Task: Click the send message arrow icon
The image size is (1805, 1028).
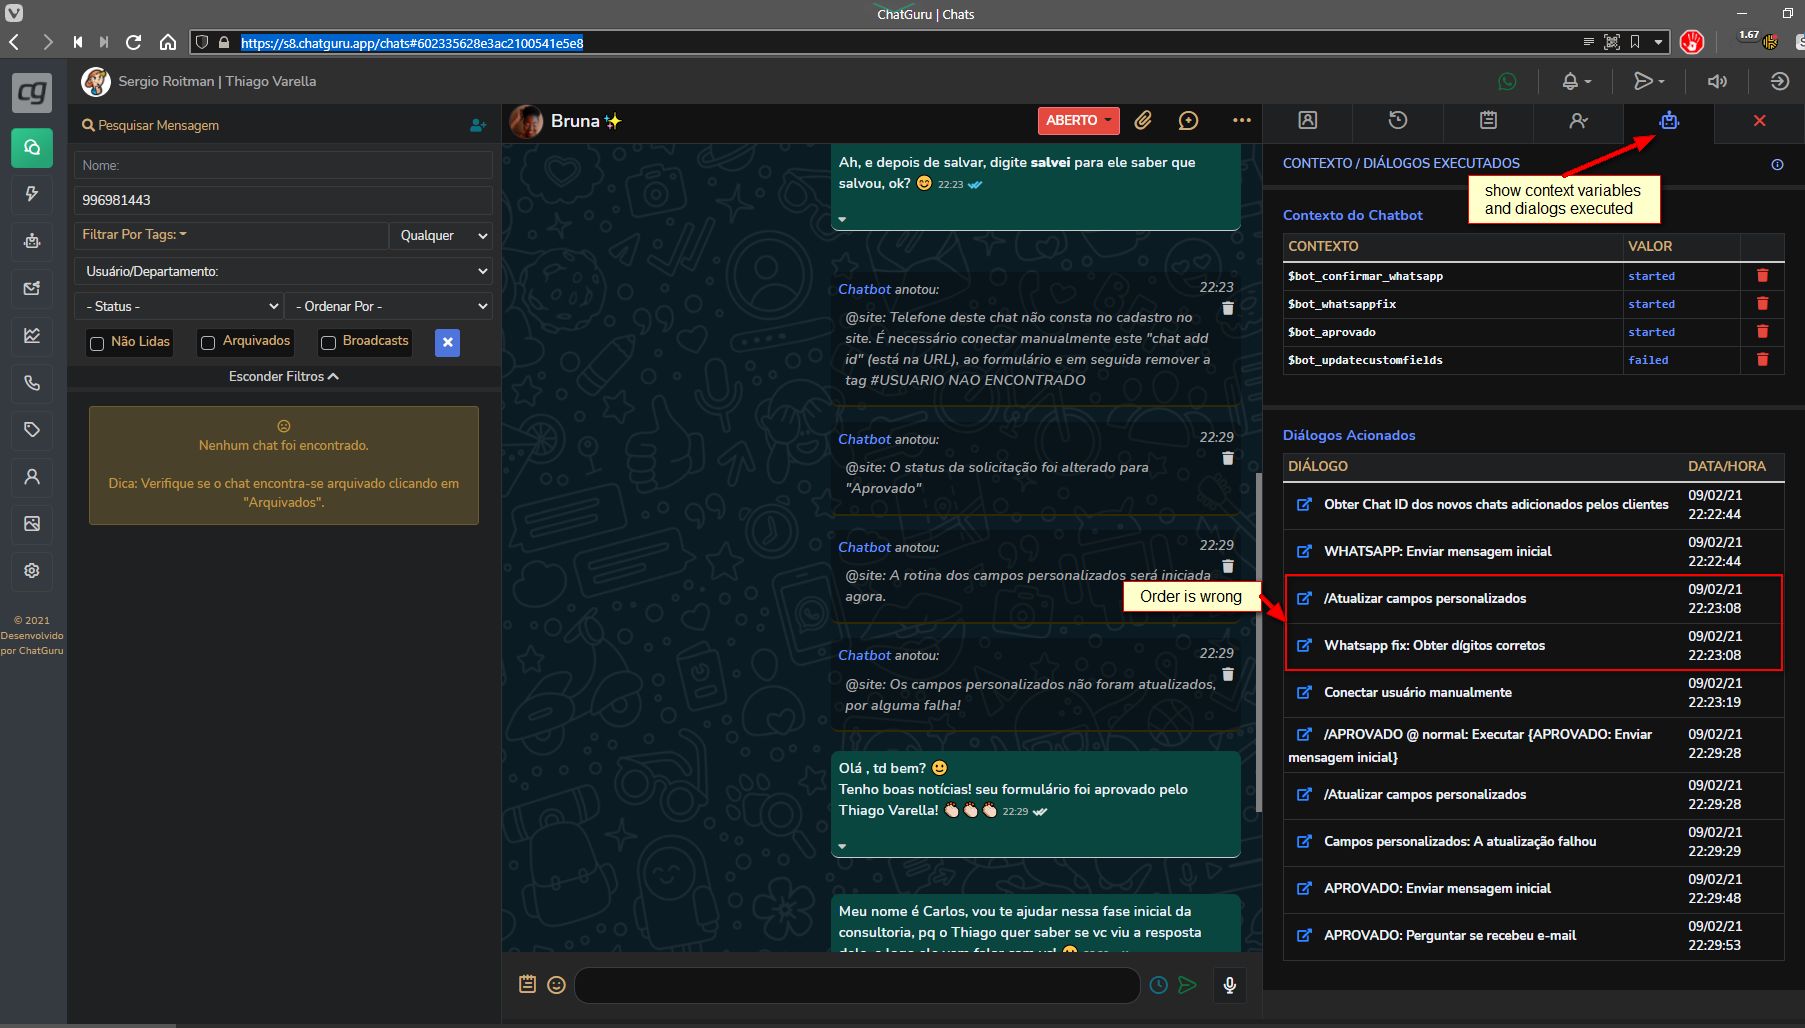Action: [x=1187, y=985]
